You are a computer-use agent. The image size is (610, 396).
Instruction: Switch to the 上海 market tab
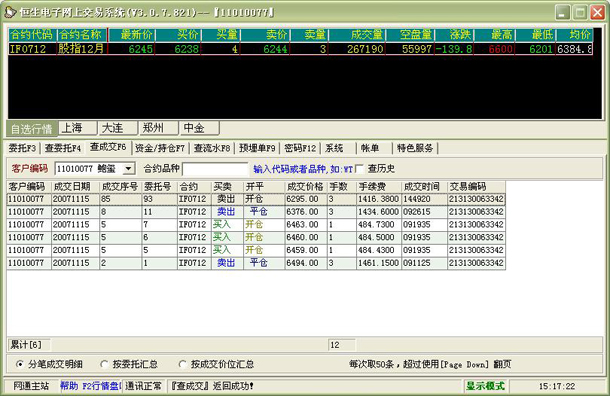(77, 128)
